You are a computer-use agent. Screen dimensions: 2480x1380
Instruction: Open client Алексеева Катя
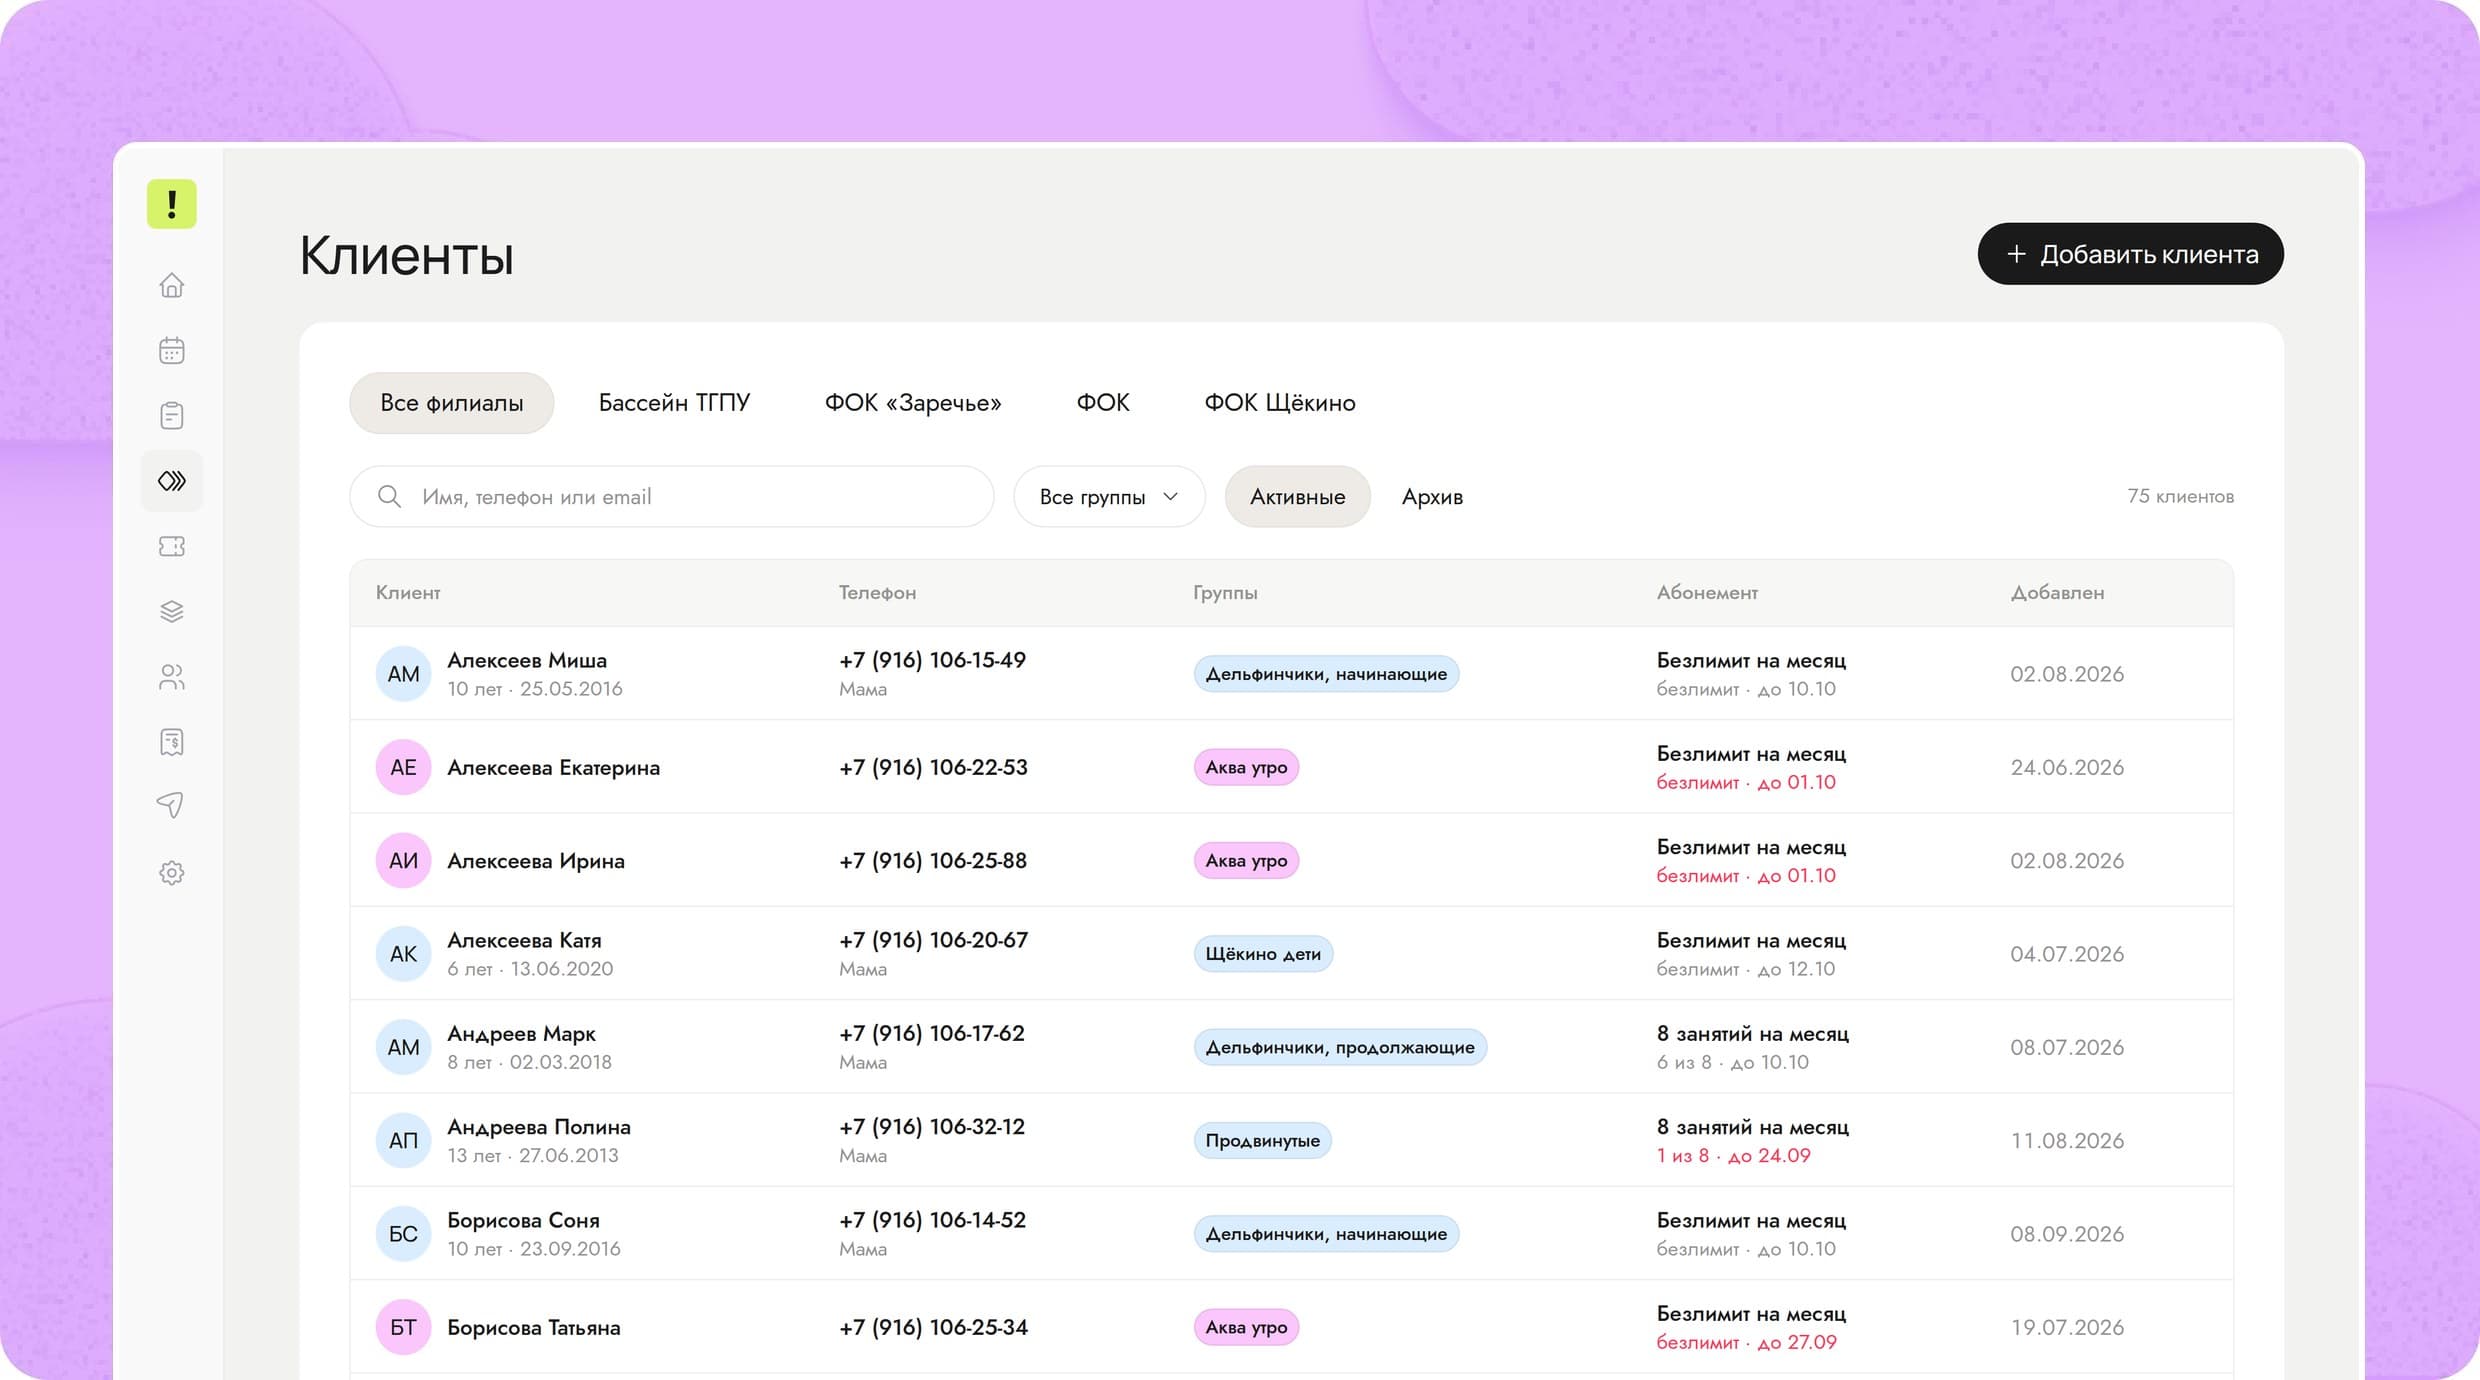click(x=524, y=940)
